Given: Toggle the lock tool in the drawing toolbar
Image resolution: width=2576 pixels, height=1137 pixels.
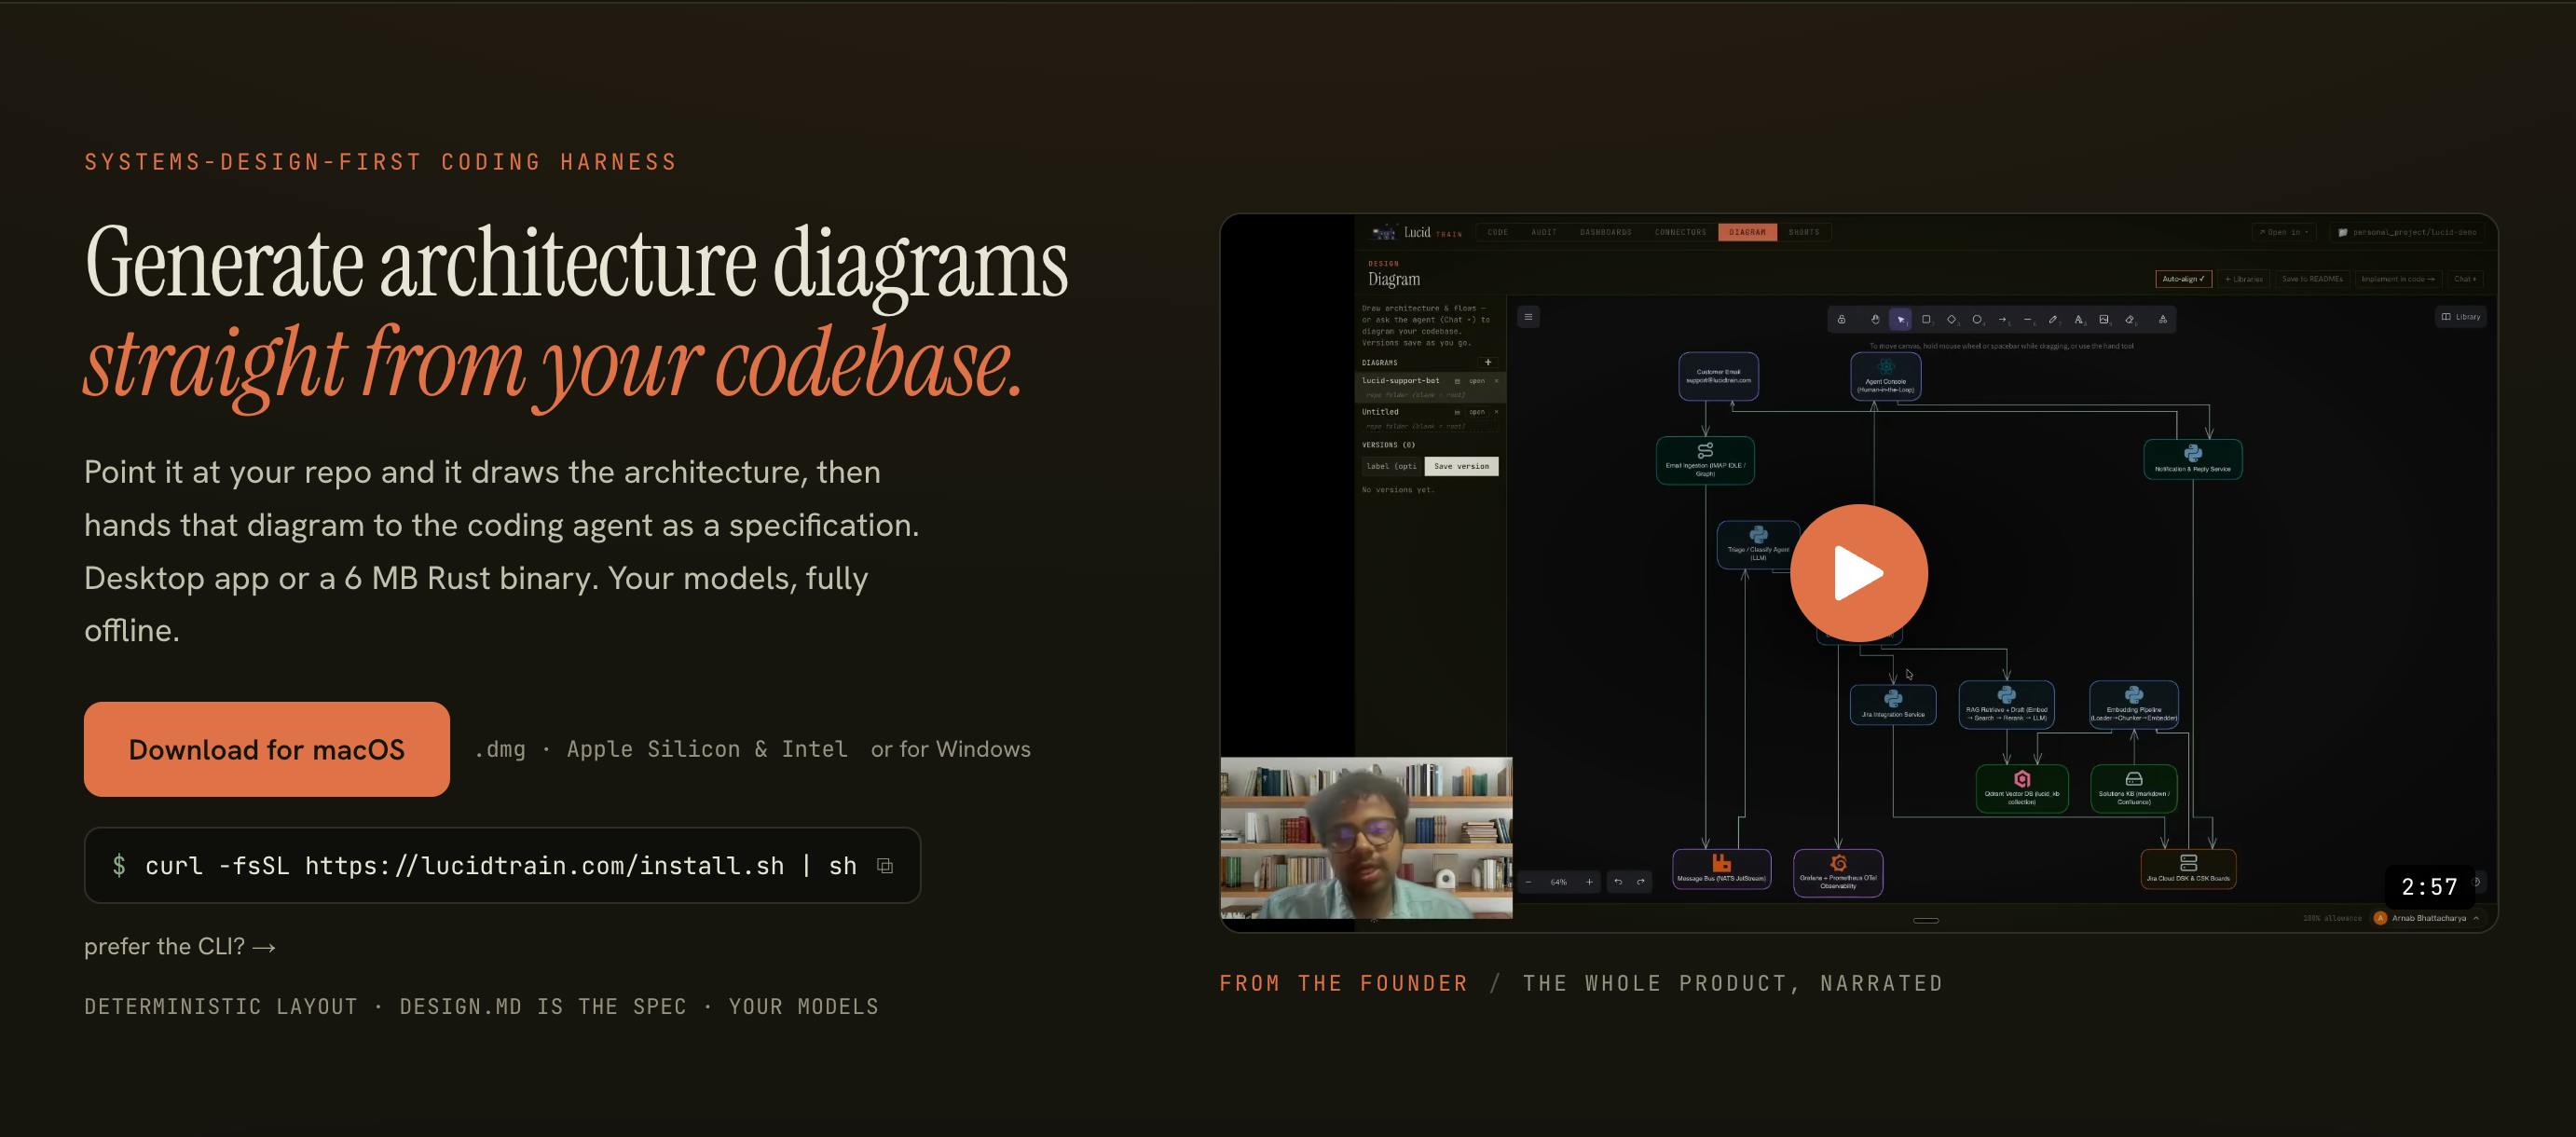Looking at the screenshot, I should click(x=1841, y=320).
